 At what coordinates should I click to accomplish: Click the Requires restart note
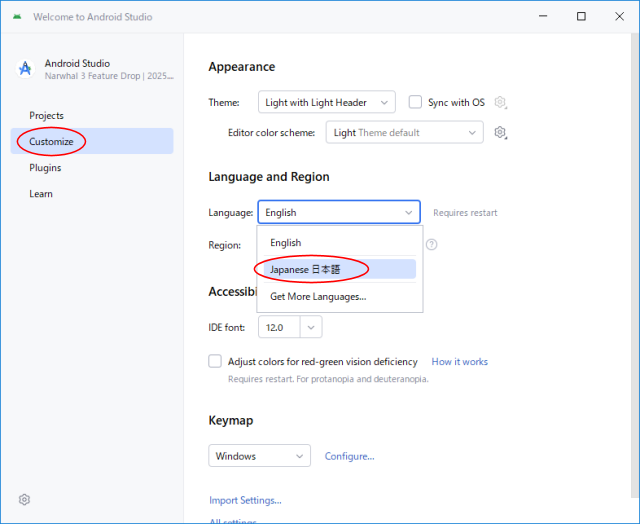tap(465, 213)
